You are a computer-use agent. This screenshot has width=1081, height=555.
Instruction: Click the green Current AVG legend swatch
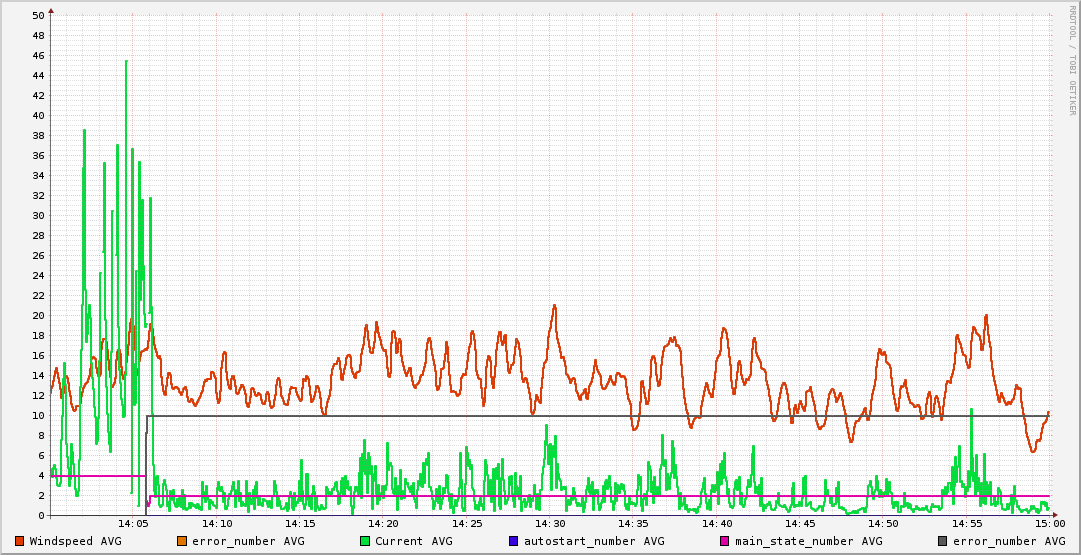pyautogui.click(x=365, y=541)
